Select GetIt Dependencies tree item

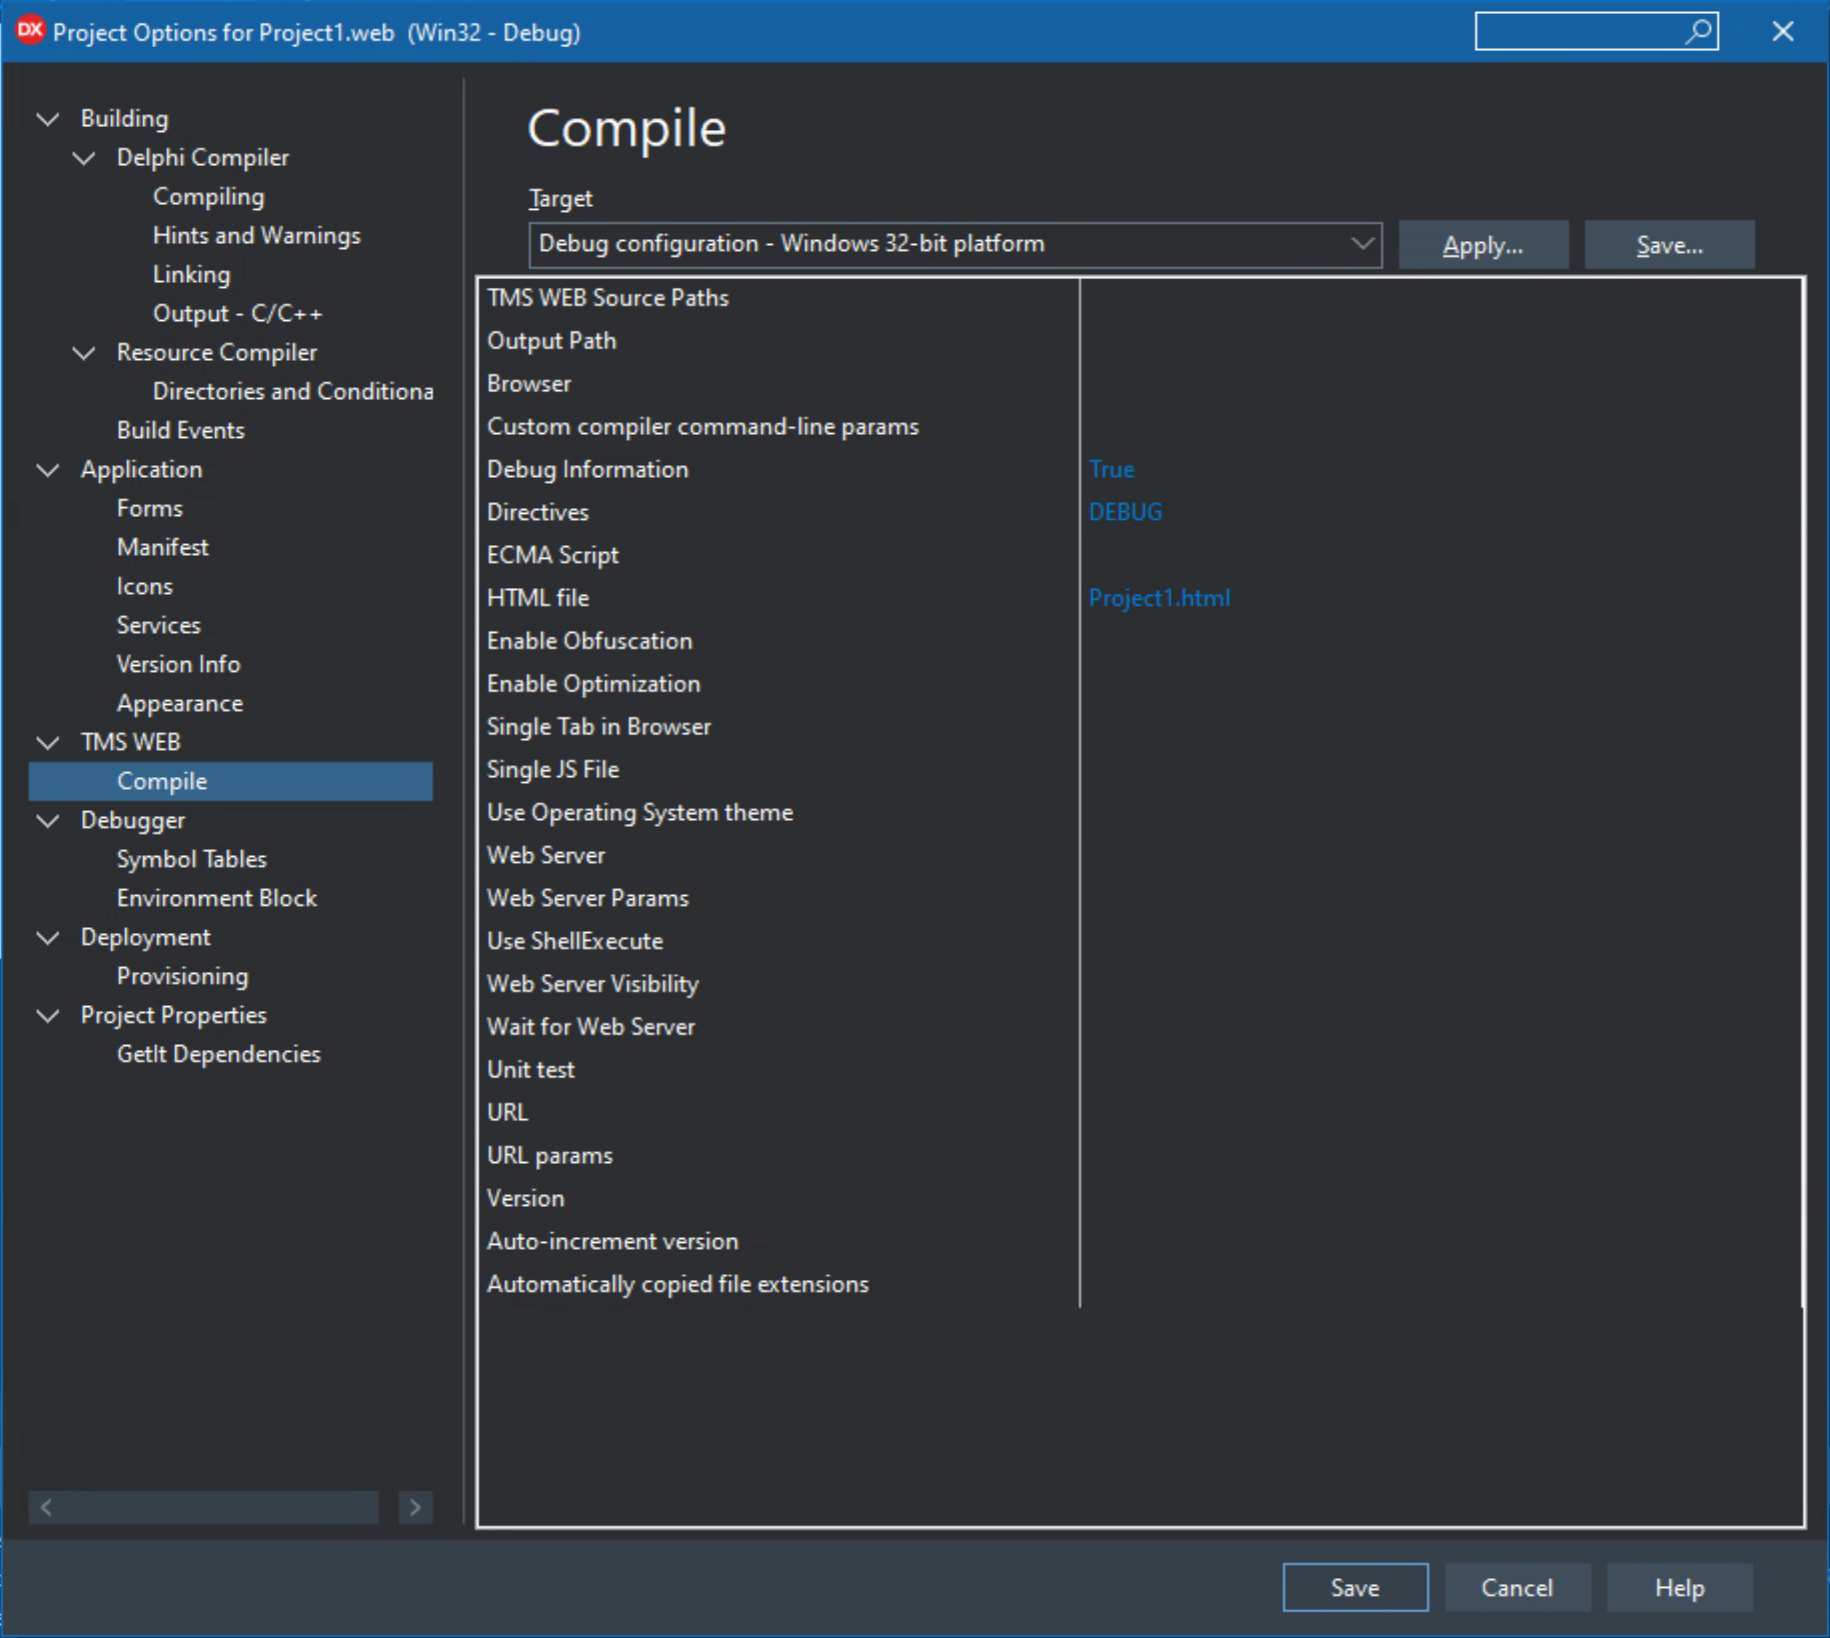pos(218,1055)
